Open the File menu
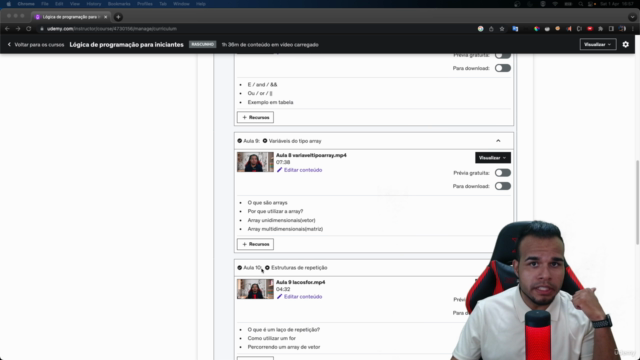Viewport: 640px width, 360px height. pyautogui.click(x=44, y=4)
